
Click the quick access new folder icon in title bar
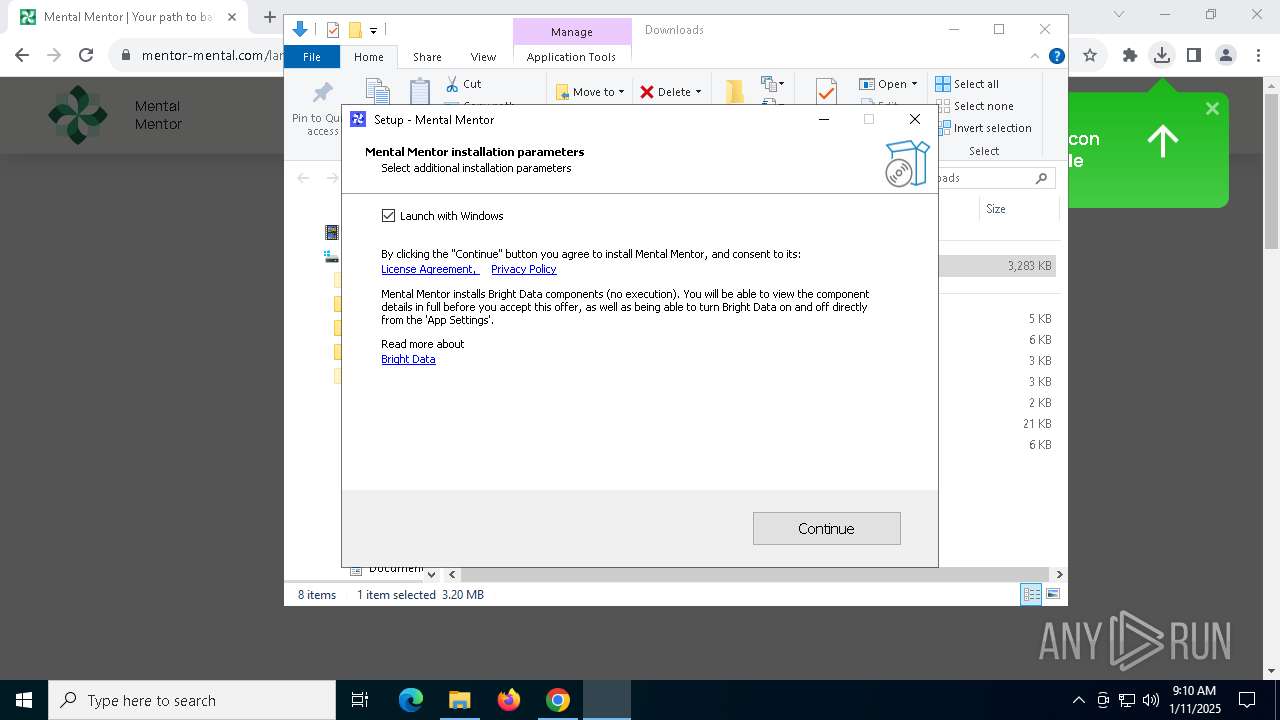pos(354,30)
